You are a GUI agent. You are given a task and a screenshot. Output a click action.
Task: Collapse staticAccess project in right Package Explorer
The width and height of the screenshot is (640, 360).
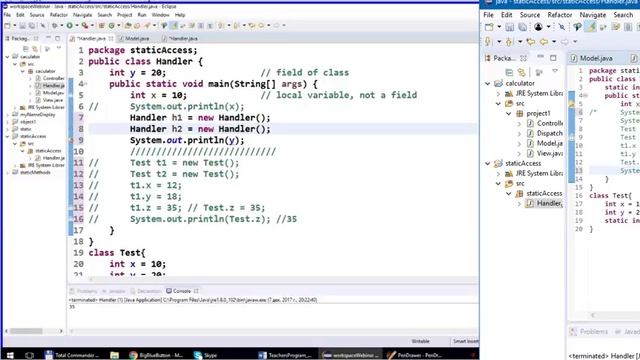point(488,163)
